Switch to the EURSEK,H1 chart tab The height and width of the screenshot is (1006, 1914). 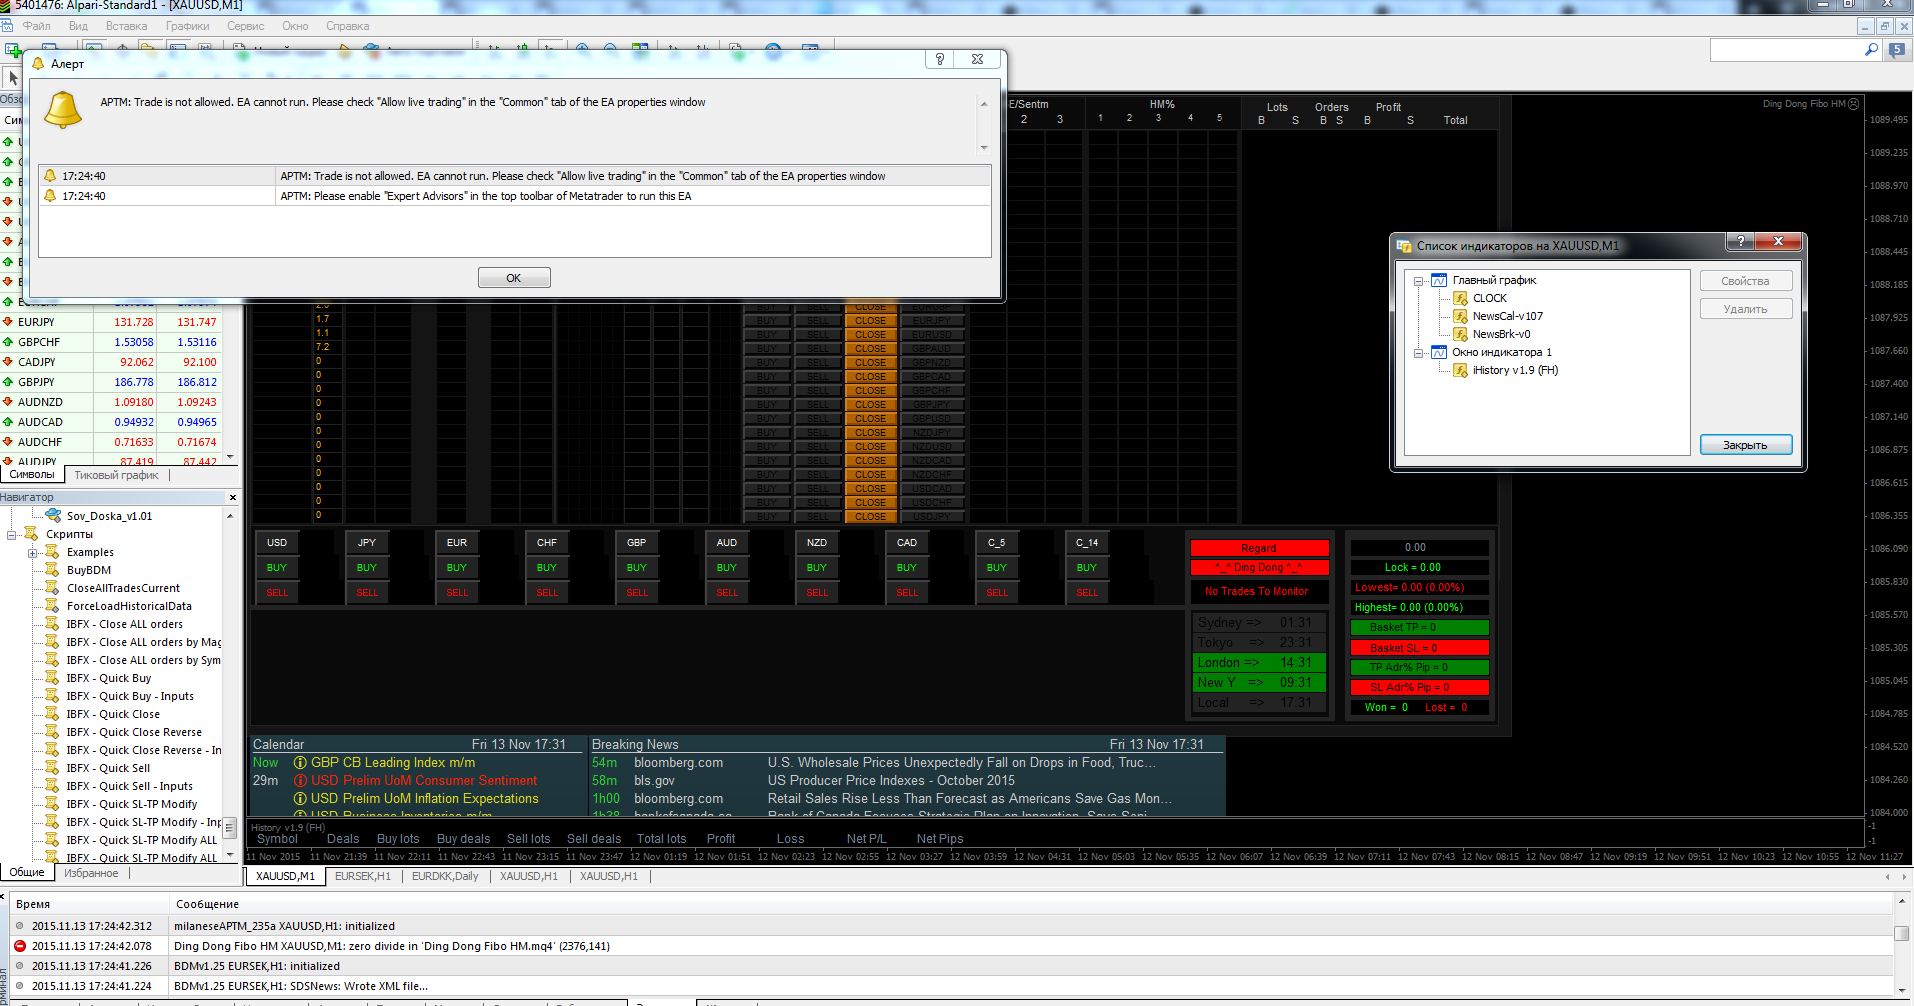pyautogui.click(x=362, y=876)
